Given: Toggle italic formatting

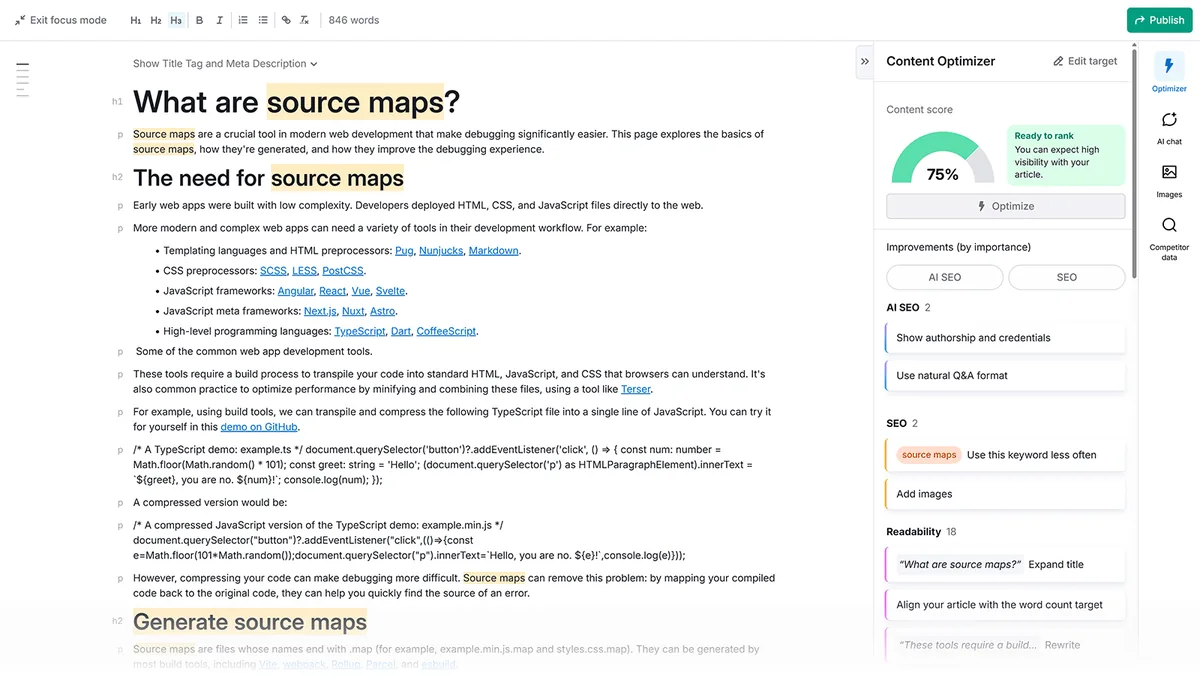Looking at the screenshot, I should point(219,20).
